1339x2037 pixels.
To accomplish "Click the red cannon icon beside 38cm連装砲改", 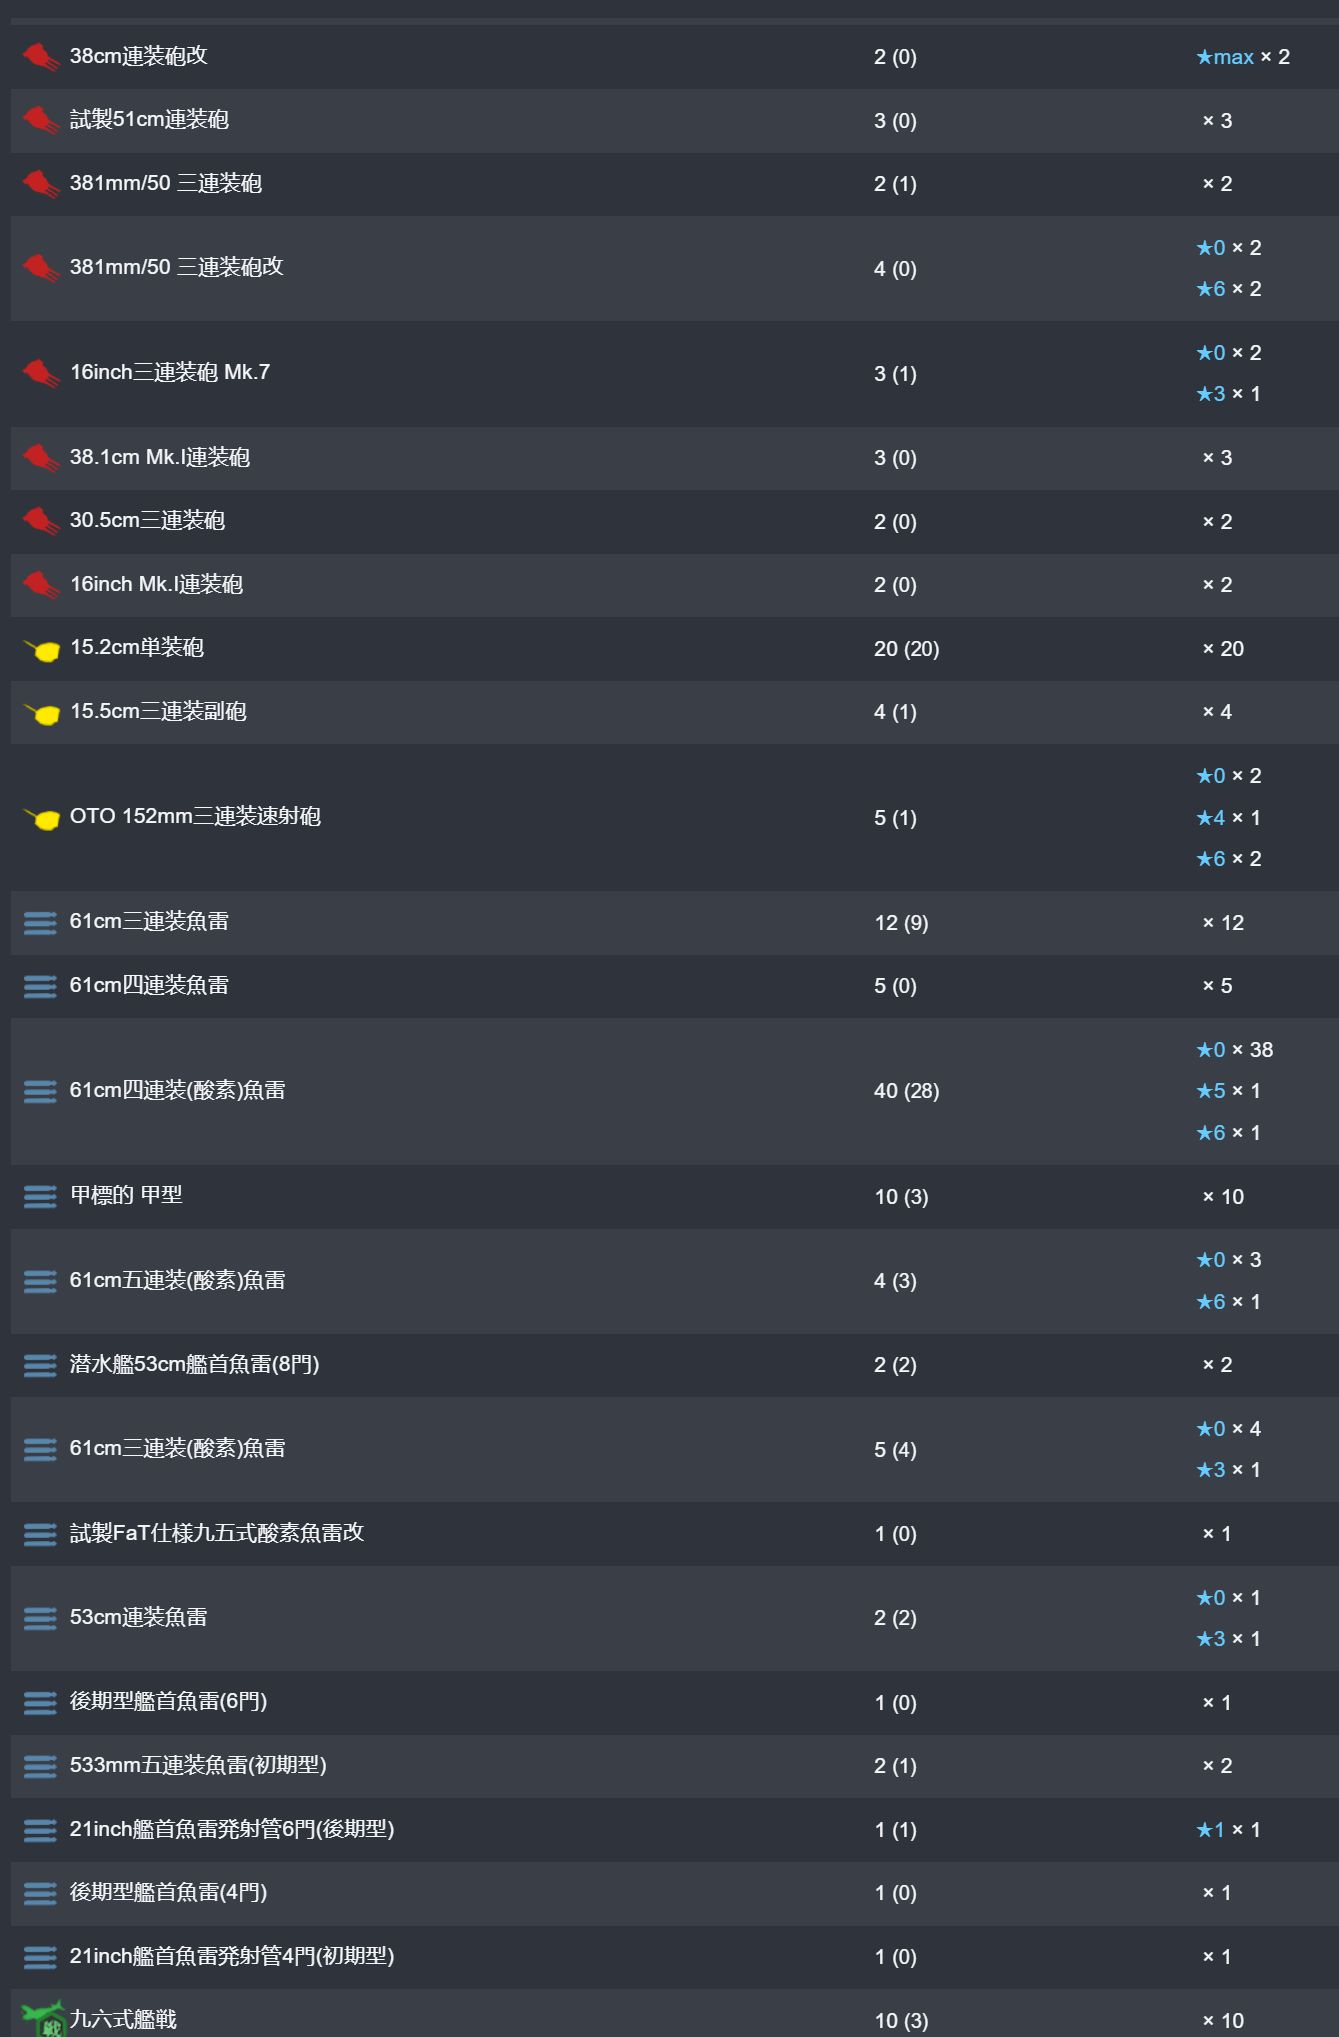I will 41,57.
